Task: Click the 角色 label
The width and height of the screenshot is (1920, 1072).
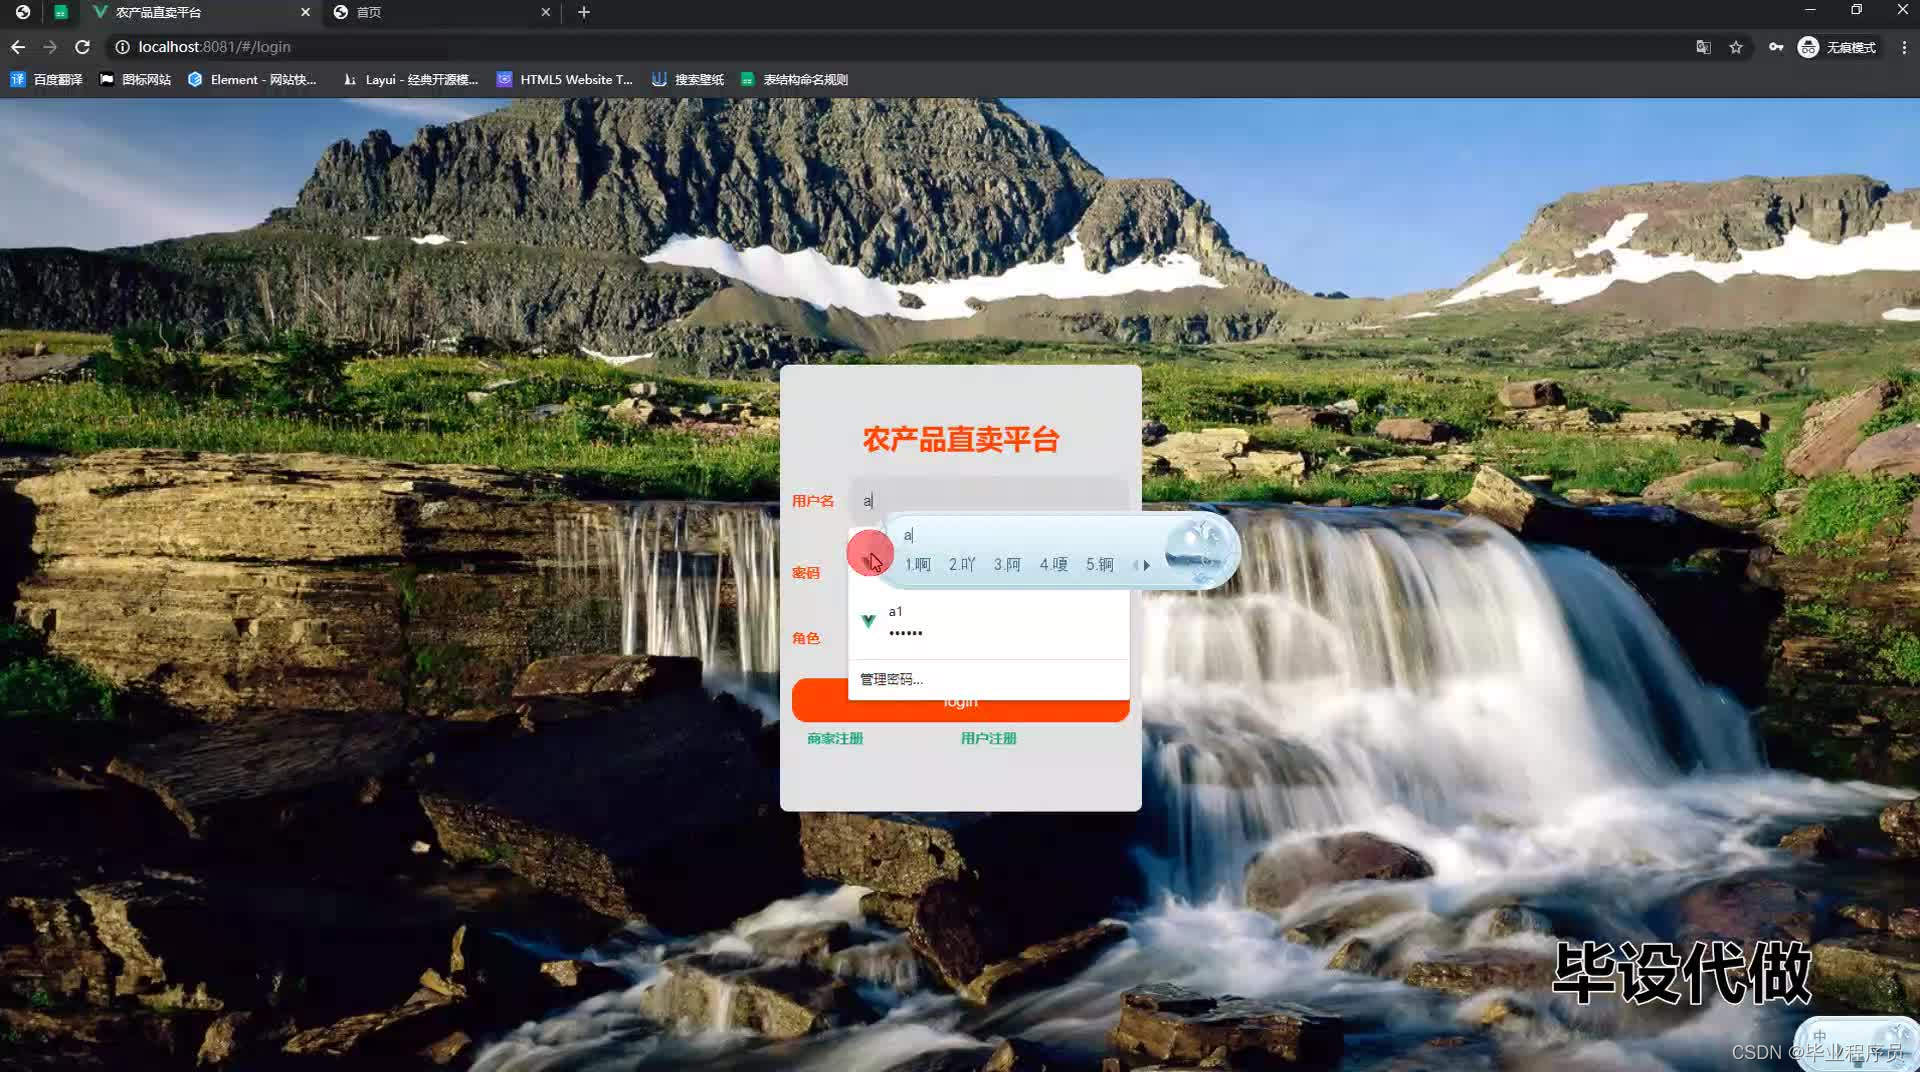Action: (x=806, y=638)
